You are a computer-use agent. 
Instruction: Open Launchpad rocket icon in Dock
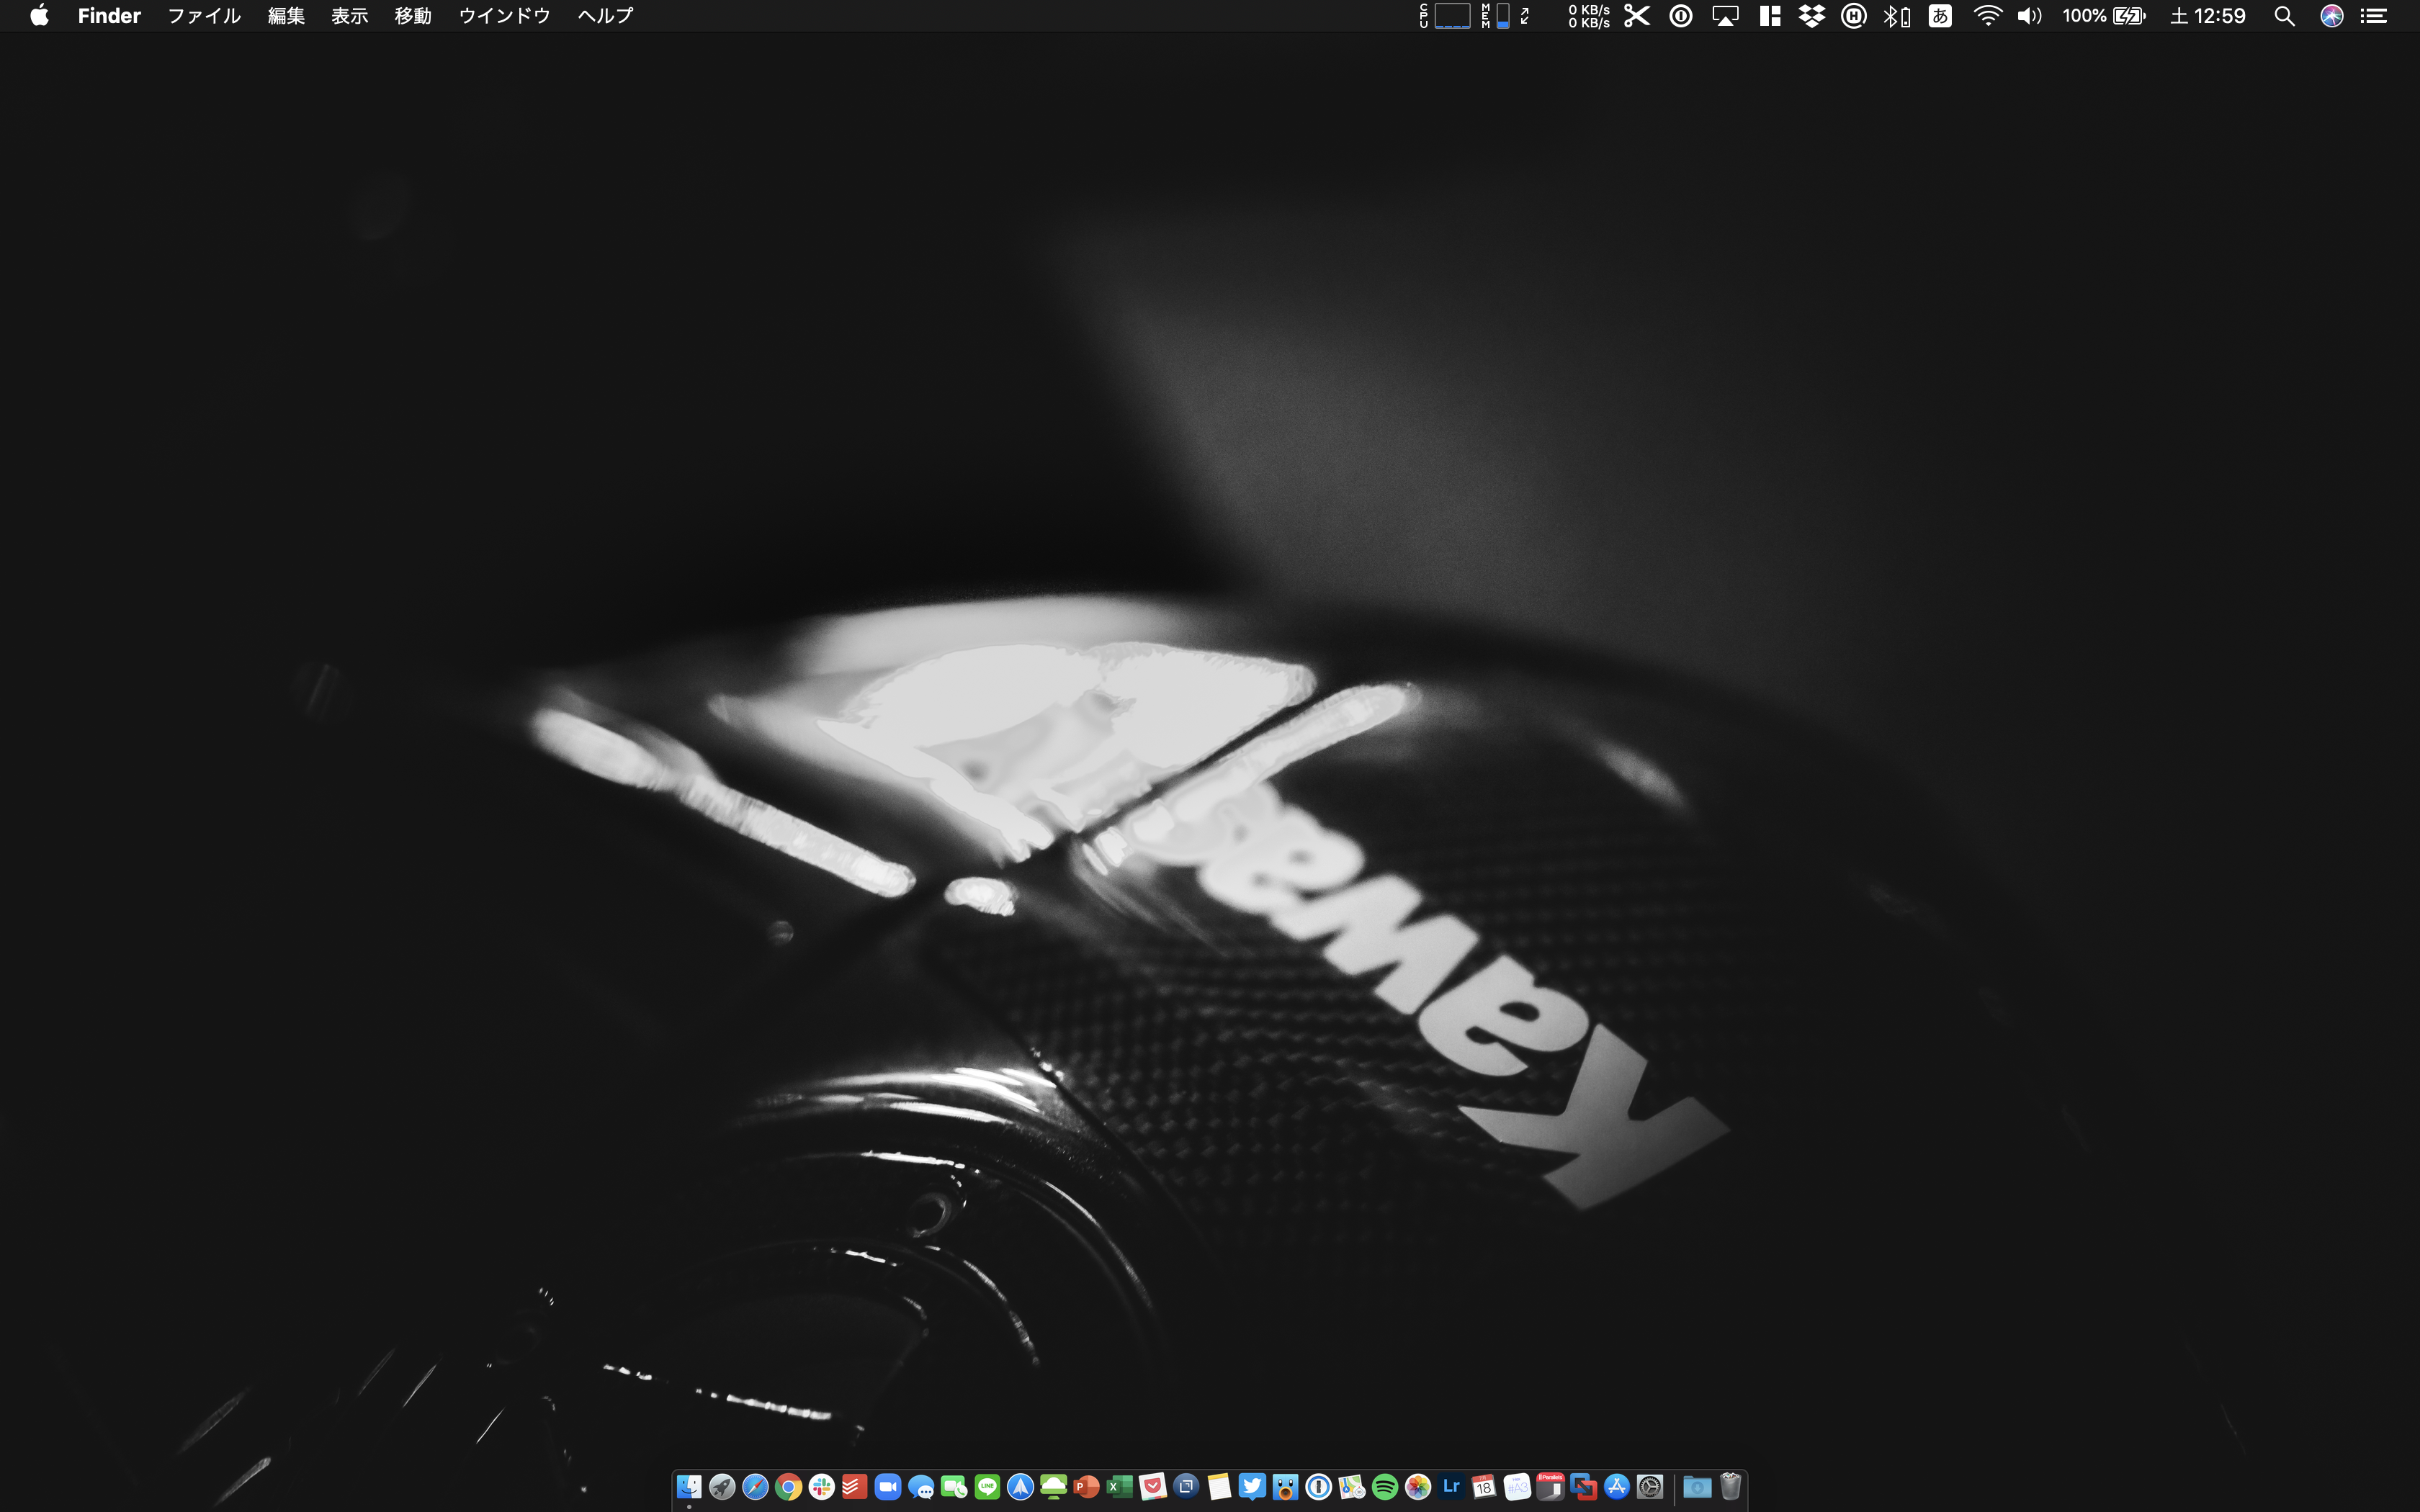722,1487
